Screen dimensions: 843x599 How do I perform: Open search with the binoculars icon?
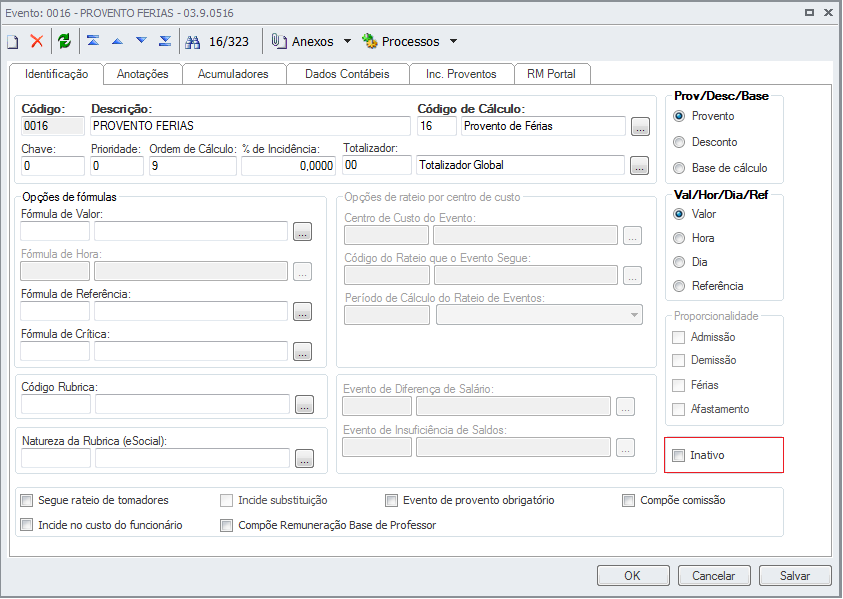point(192,42)
